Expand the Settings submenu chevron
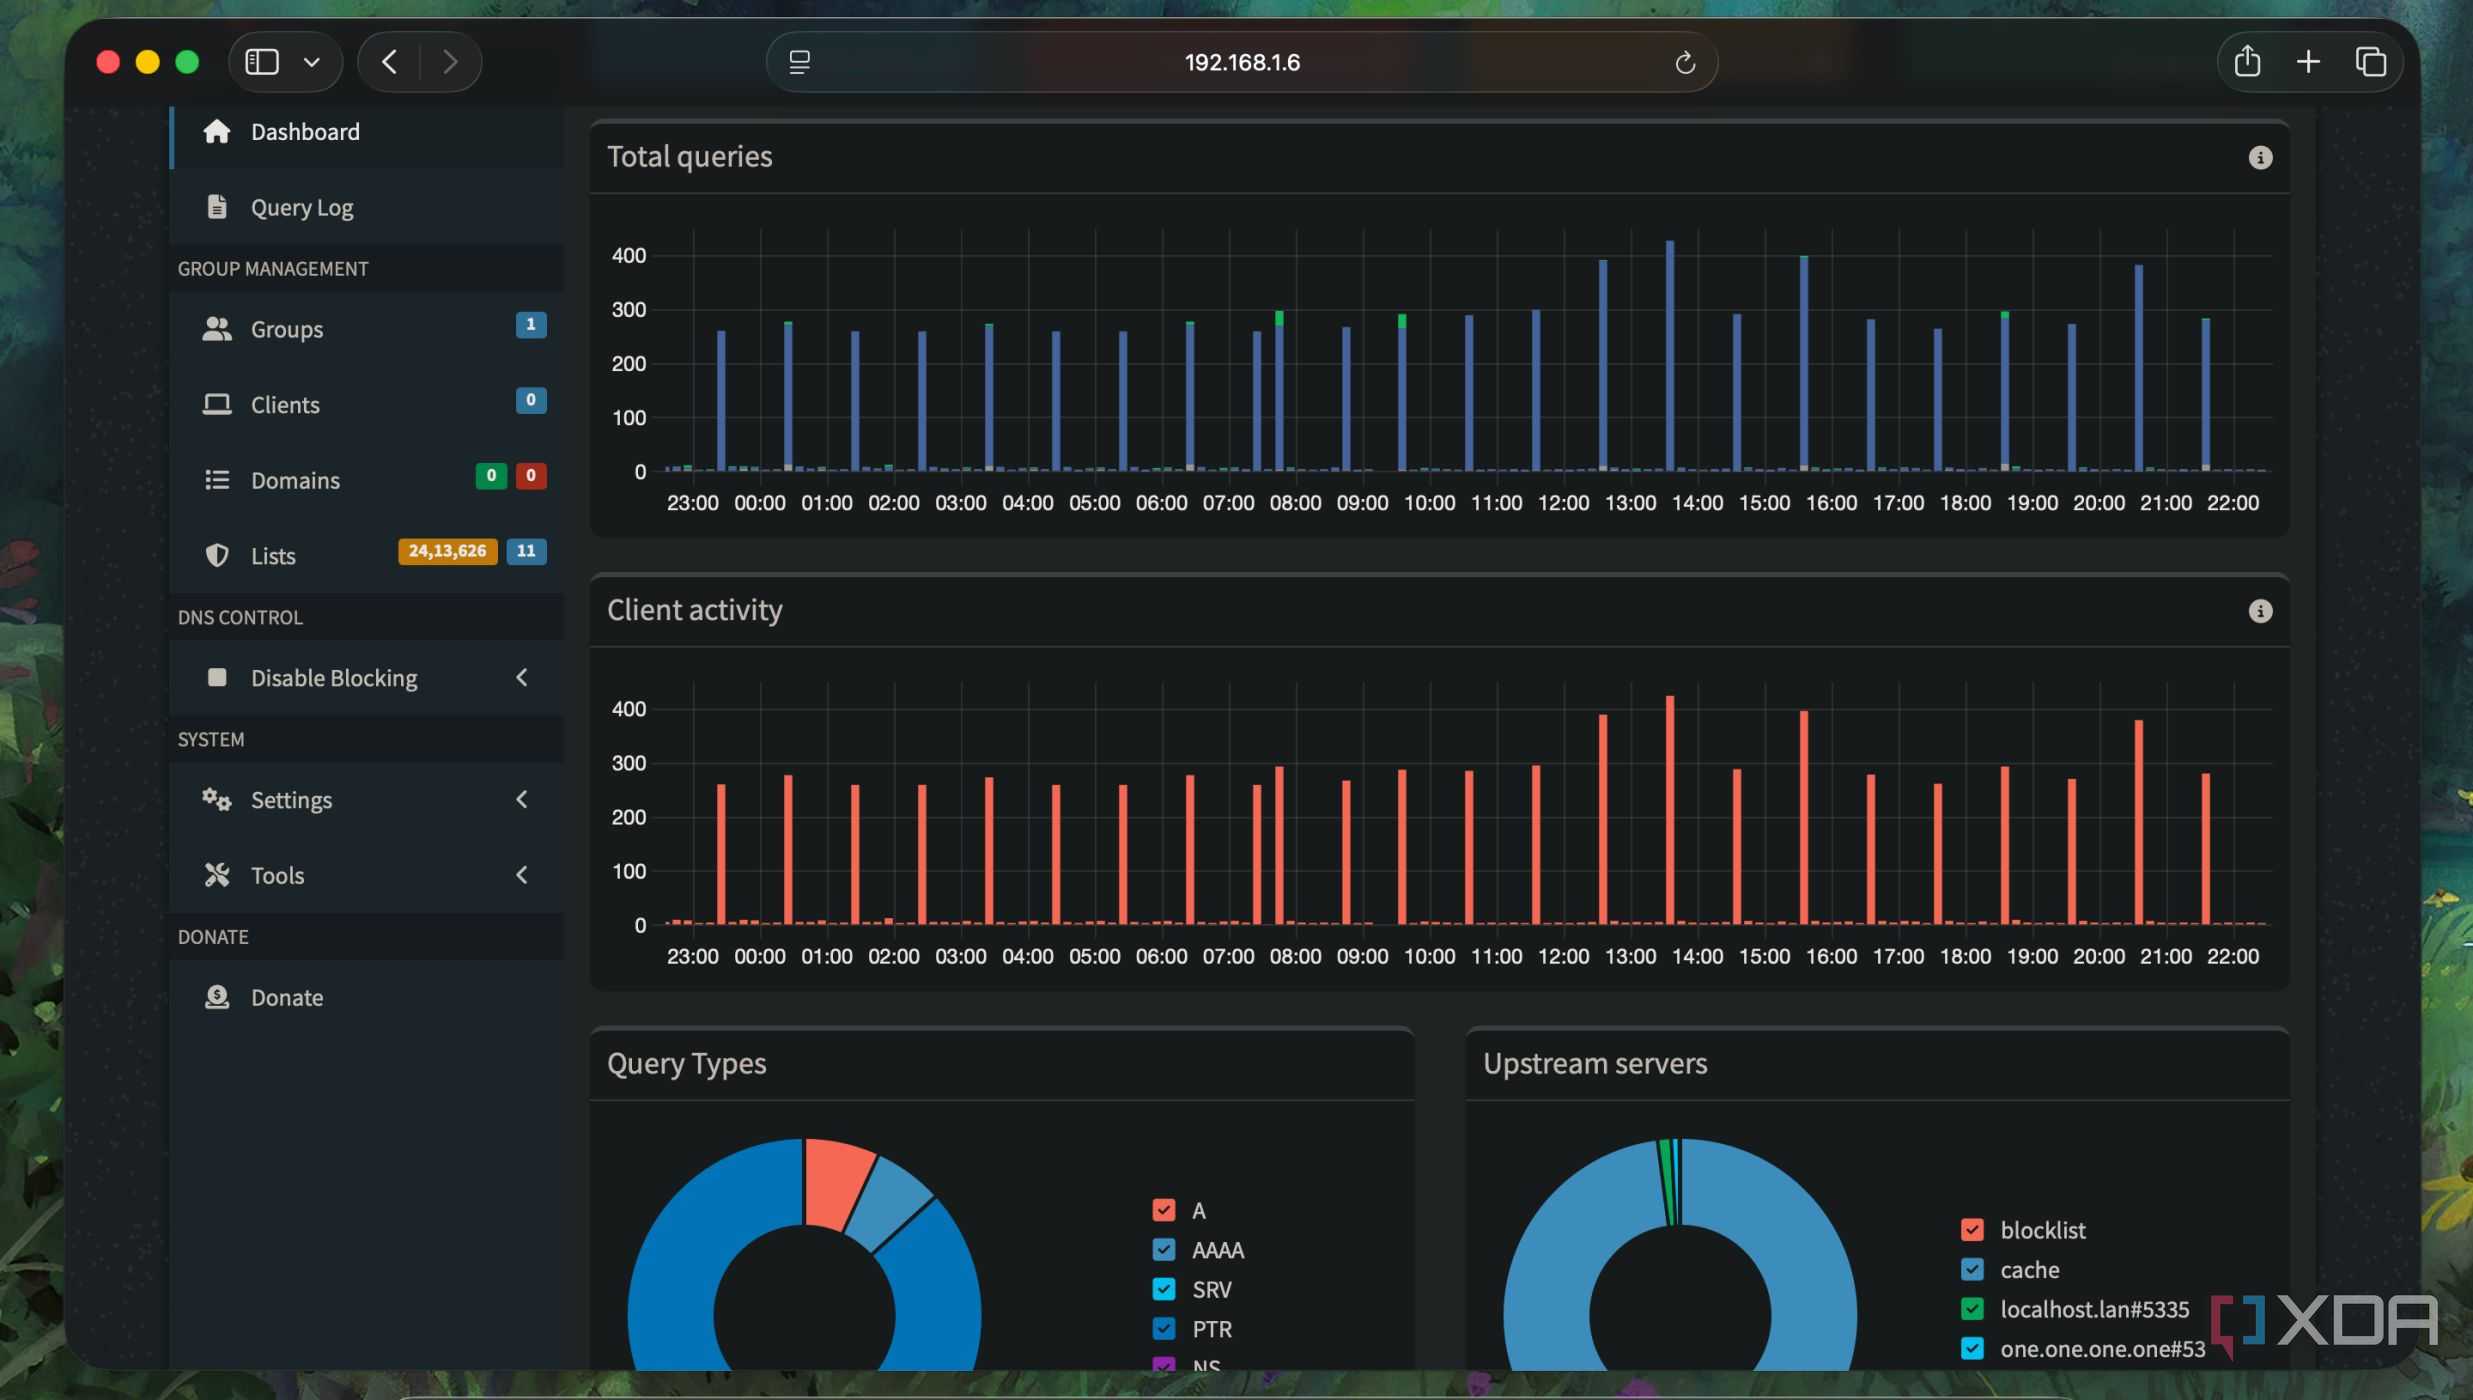The width and height of the screenshot is (2473, 1400). [x=521, y=799]
